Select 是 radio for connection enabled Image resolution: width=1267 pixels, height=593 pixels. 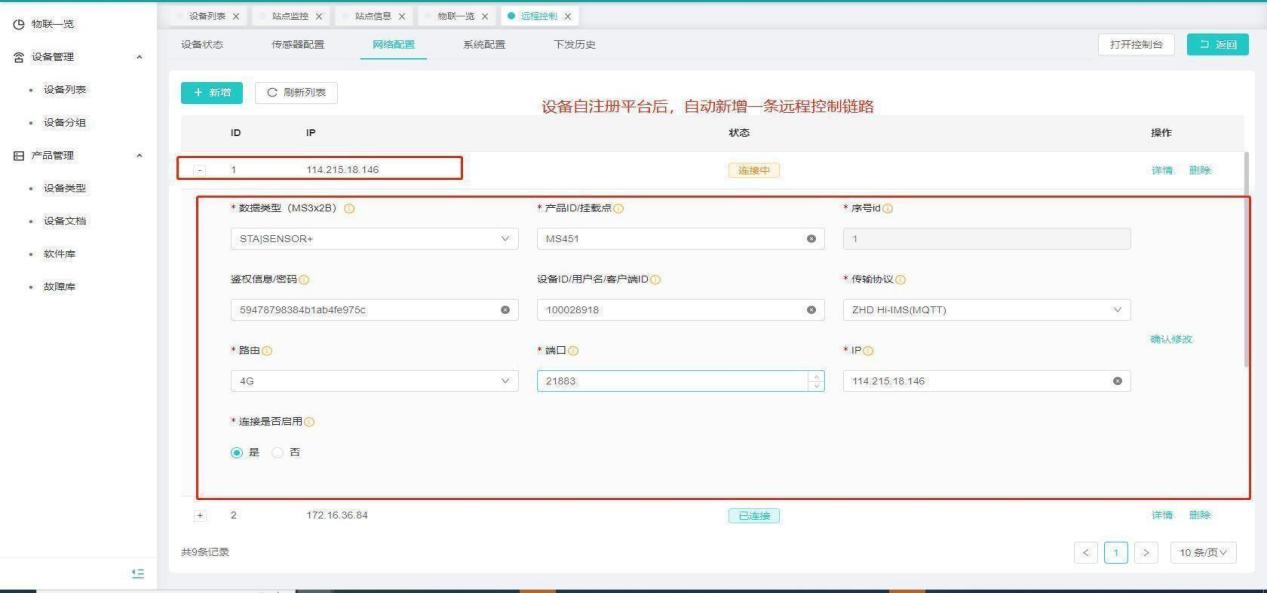238,452
